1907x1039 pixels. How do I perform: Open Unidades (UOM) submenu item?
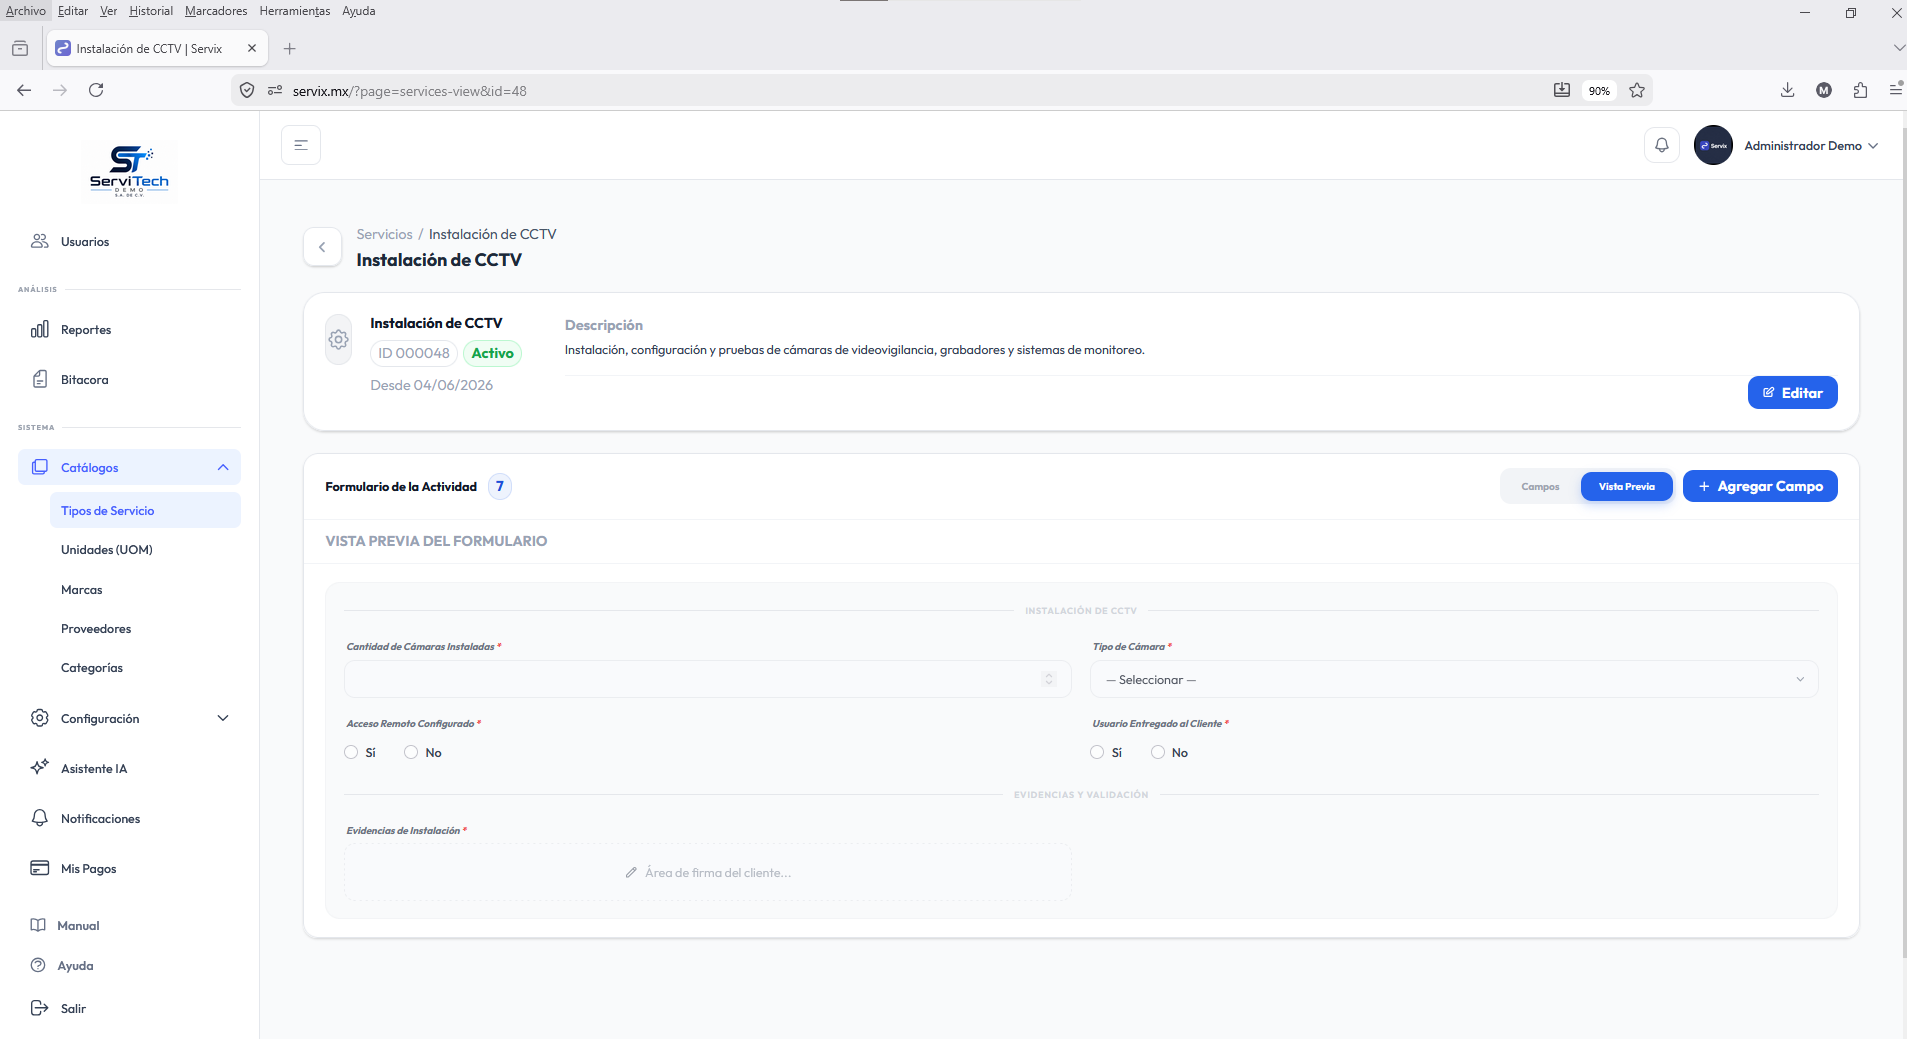coord(107,549)
